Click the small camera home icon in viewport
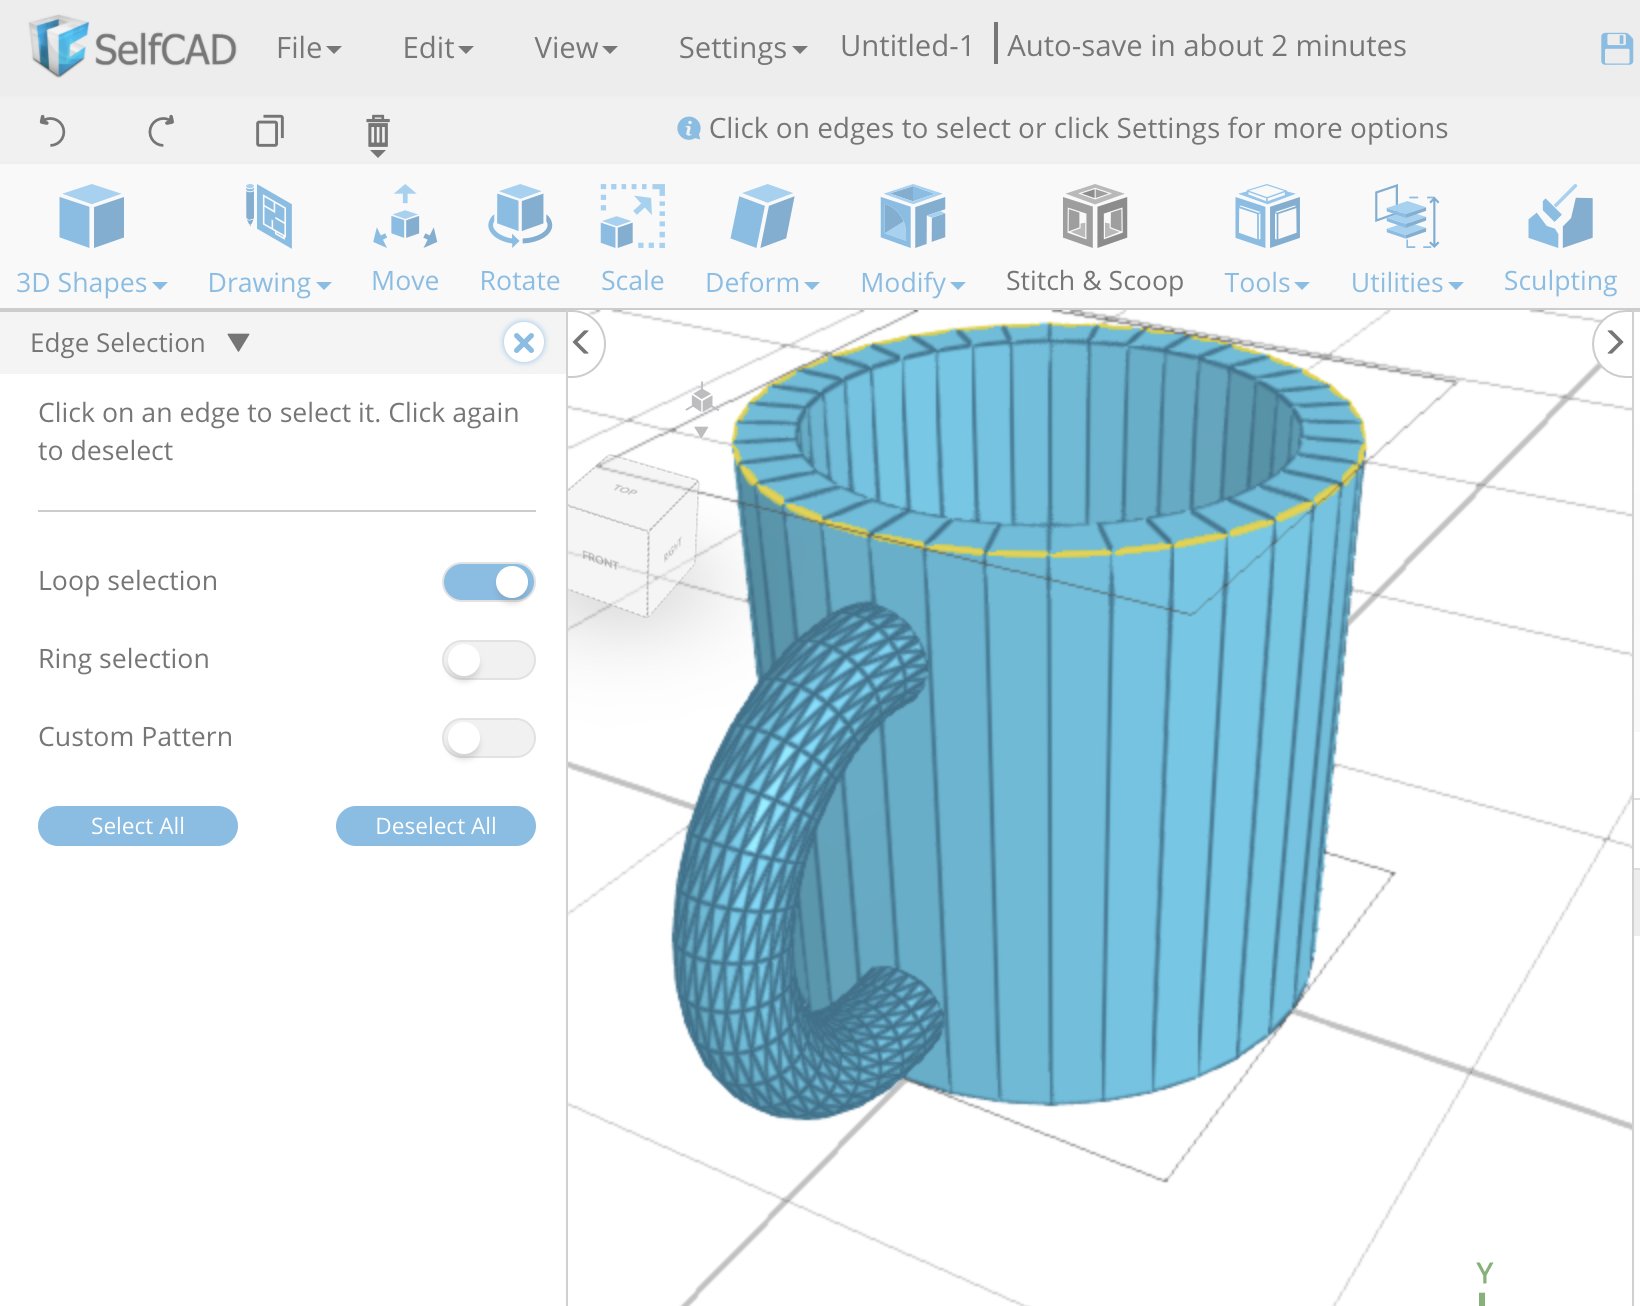Screen dimensions: 1640x1306 (702, 401)
